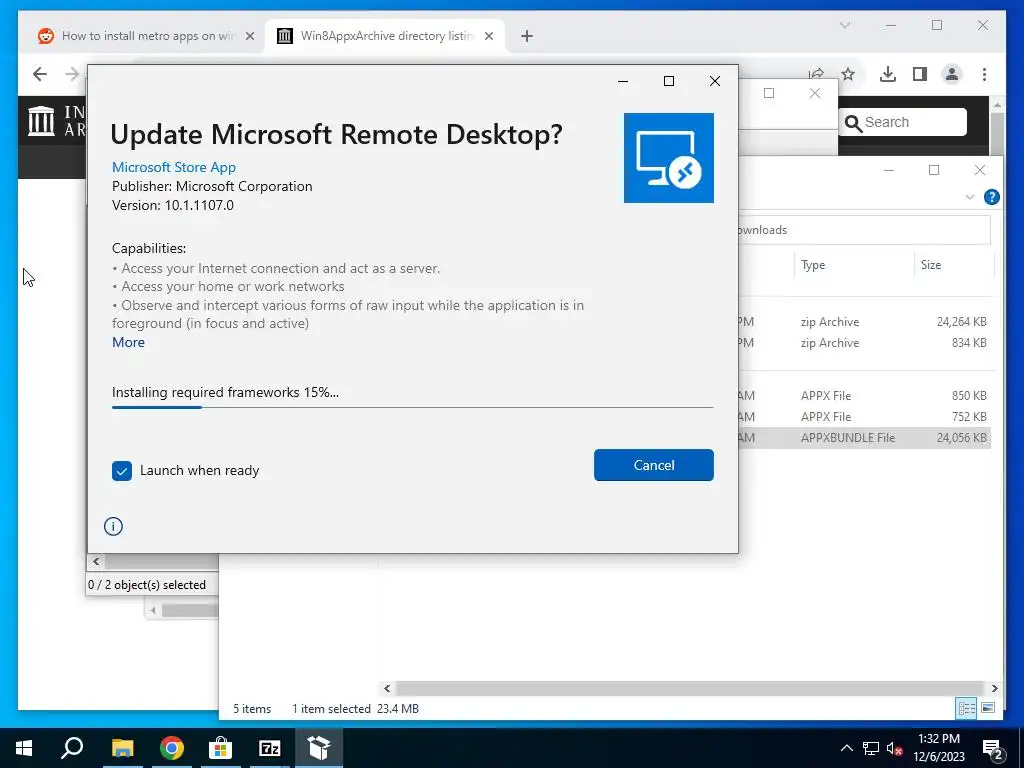Toggle Chrome side panel icon
The height and width of the screenshot is (768, 1024).
coord(920,74)
